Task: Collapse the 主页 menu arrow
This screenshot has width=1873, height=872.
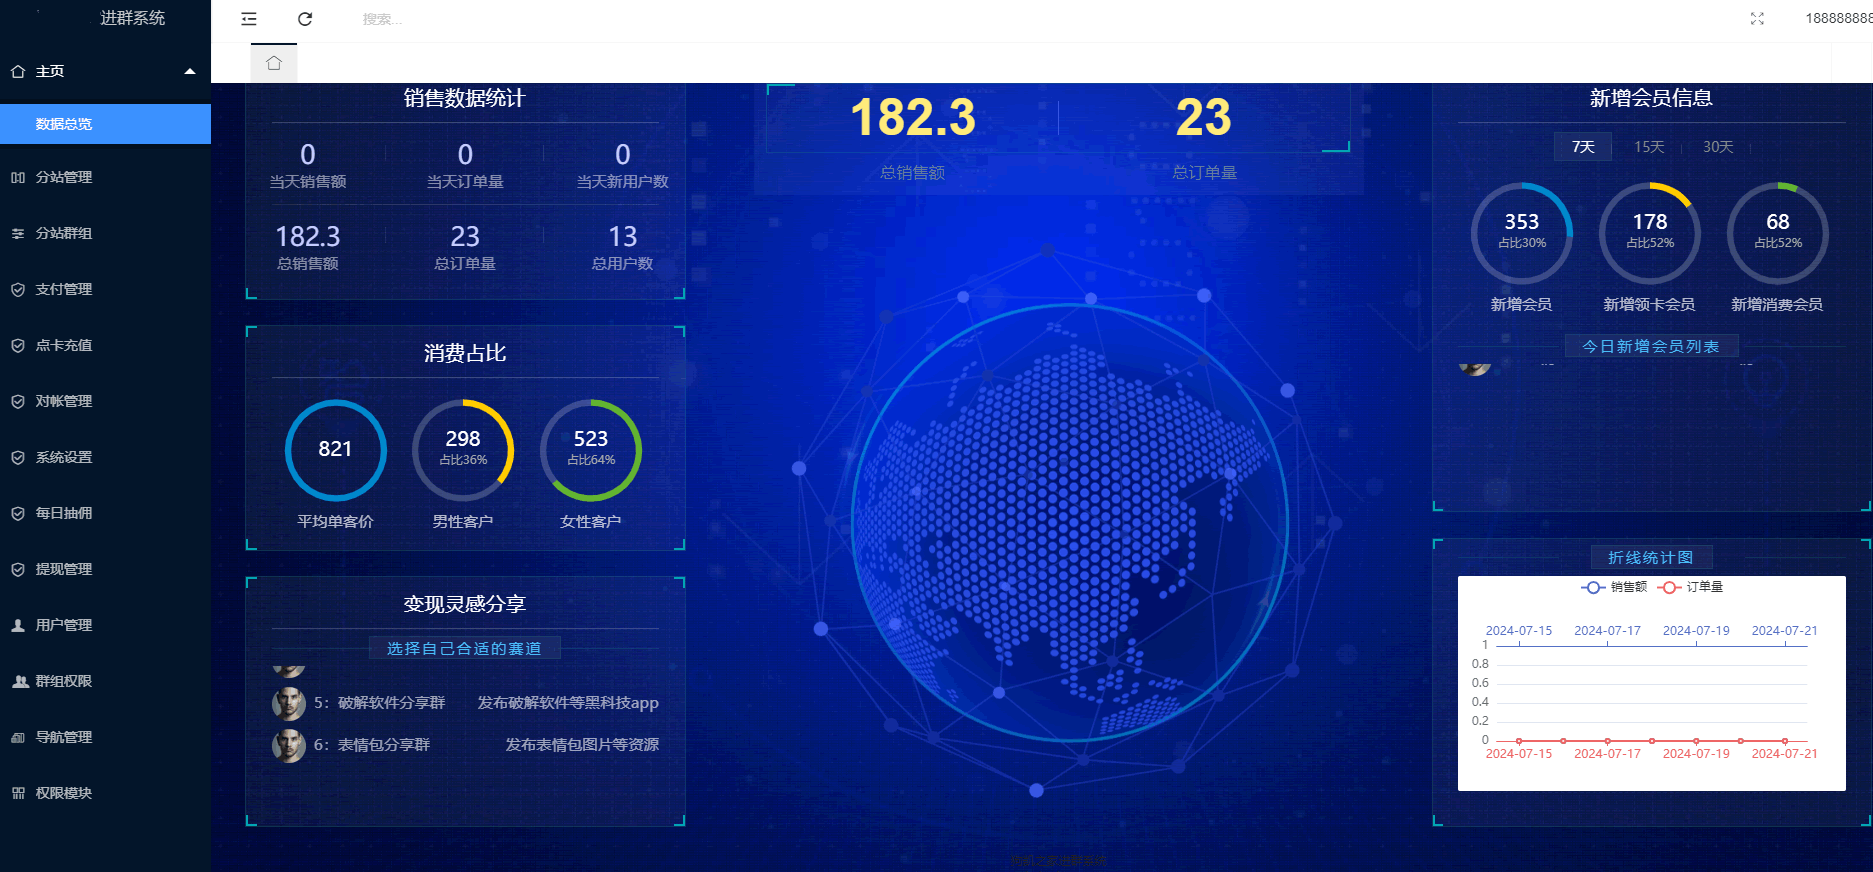Action: [190, 71]
